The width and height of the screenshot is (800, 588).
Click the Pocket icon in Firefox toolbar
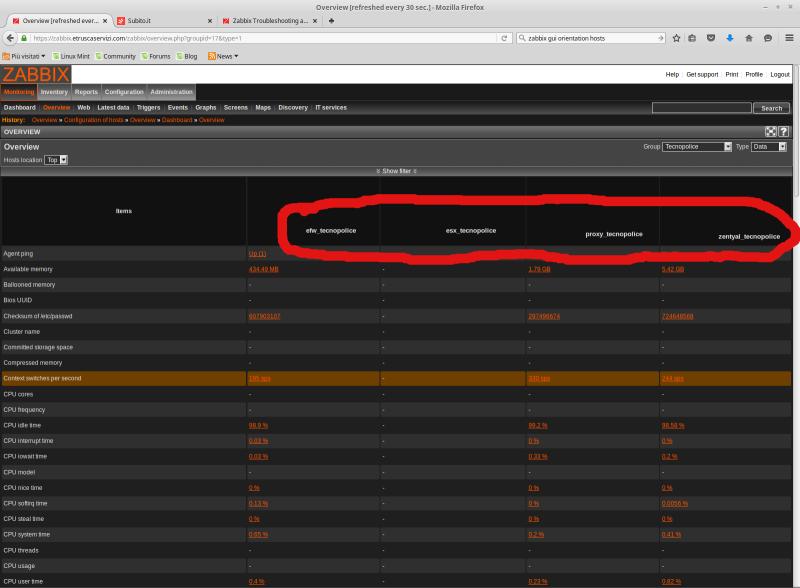pyautogui.click(x=711, y=38)
